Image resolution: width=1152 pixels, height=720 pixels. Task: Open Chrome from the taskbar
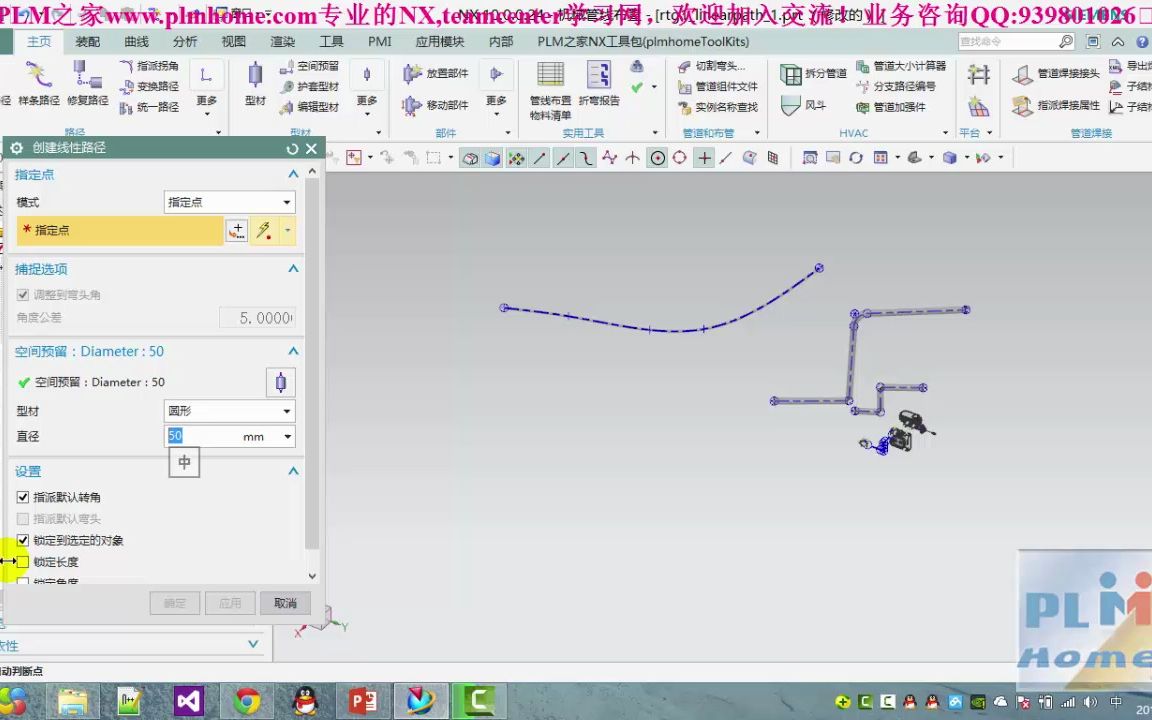247,702
